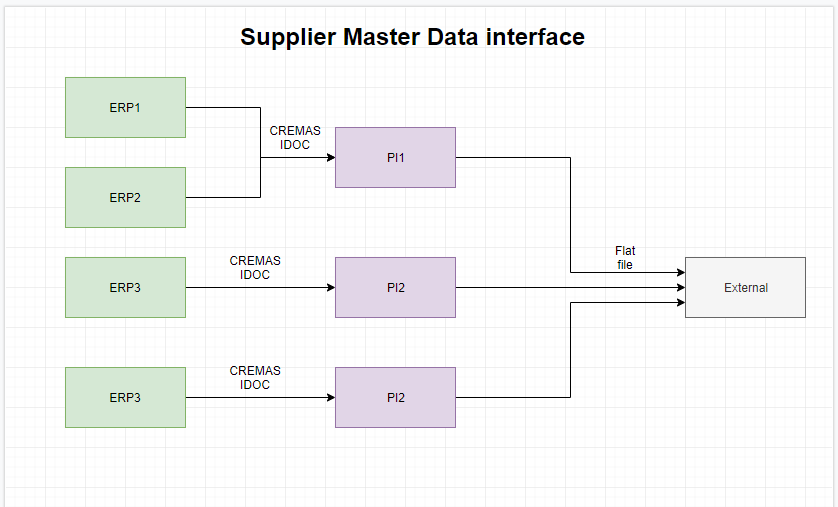
Task: Select CREMAS IDOC label above the bottom ERP3 arrow
Action: pyautogui.click(x=255, y=377)
